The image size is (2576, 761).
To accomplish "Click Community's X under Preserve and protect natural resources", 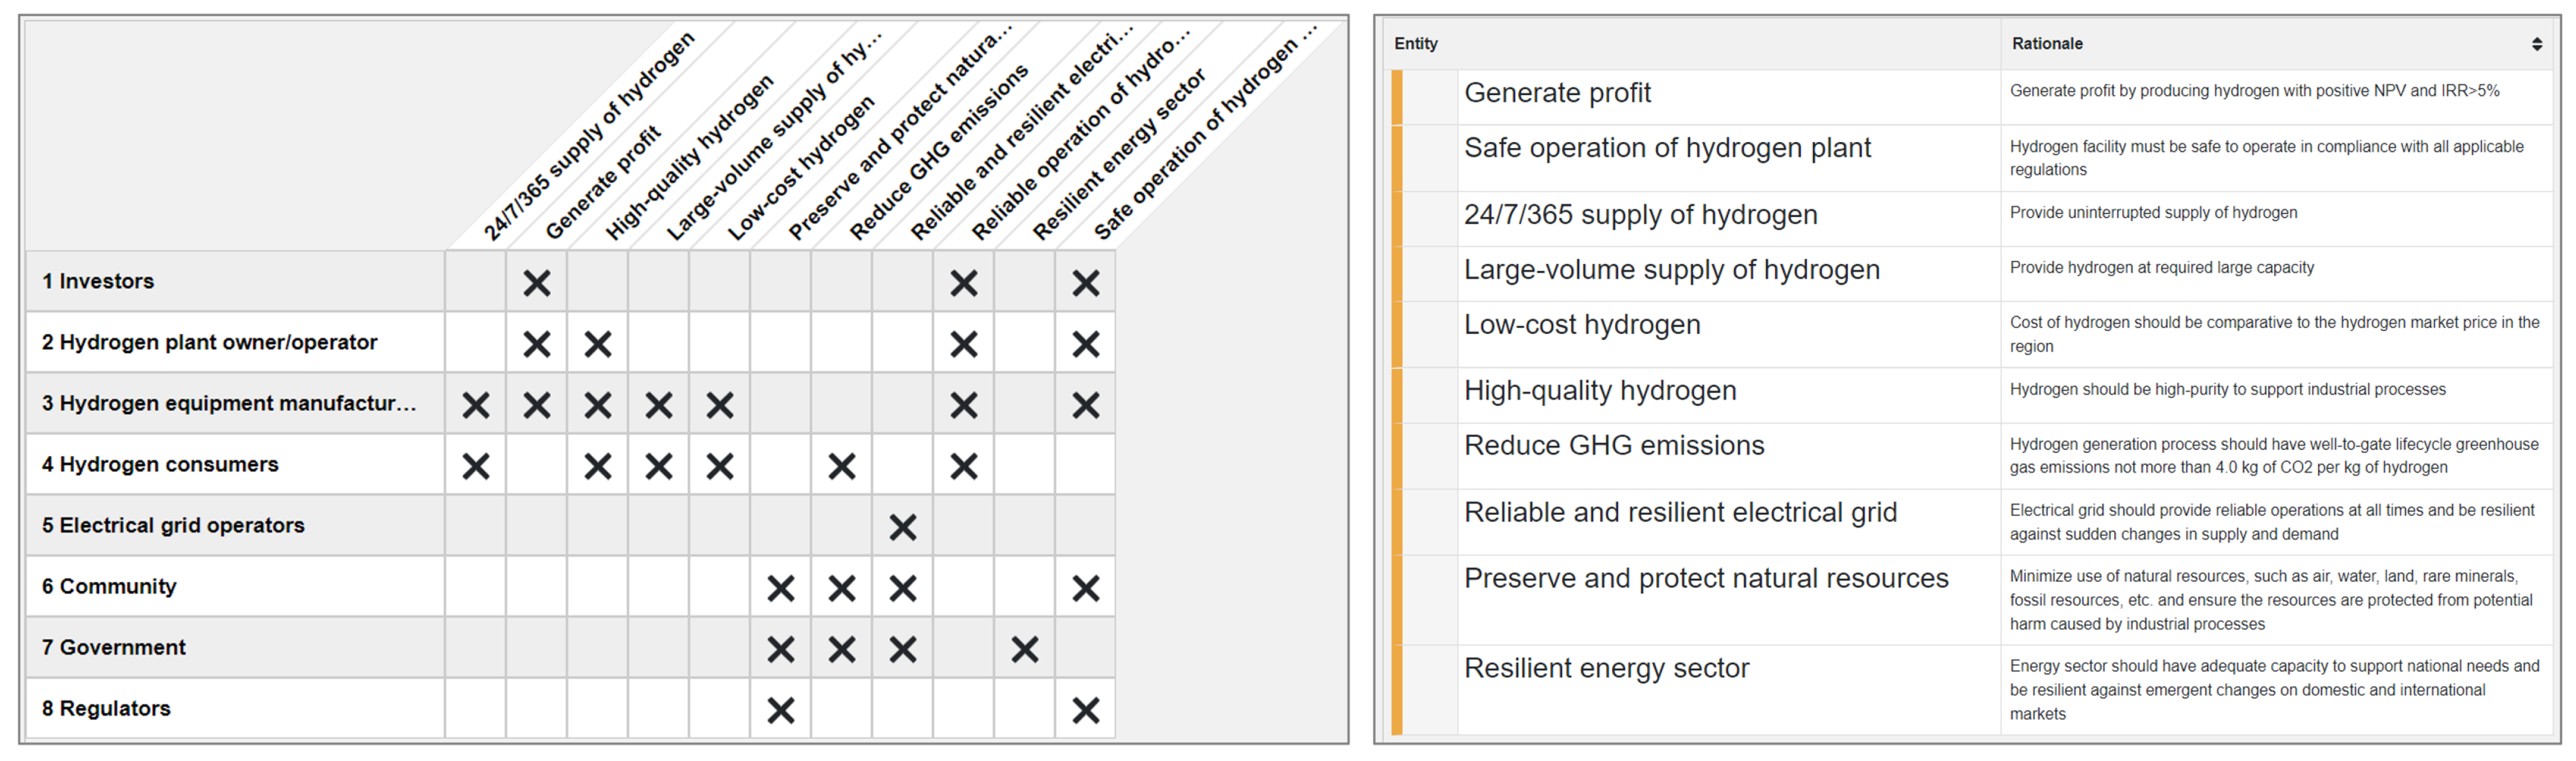I will tap(781, 588).
